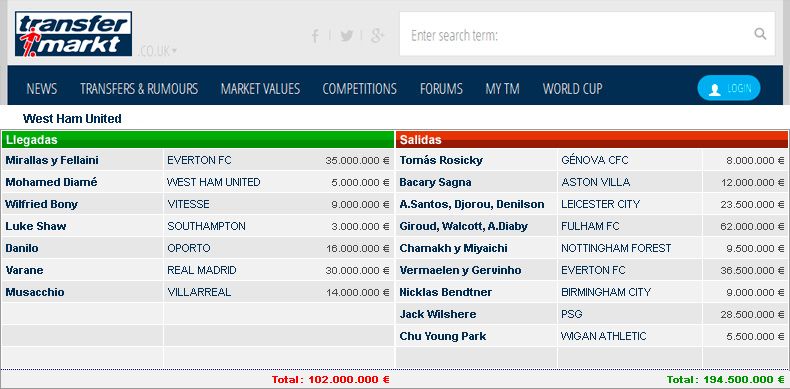Image resolution: width=790 pixels, height=389 pixels.
Task: Click the search magnifier icon
Action: coord(760,34)
